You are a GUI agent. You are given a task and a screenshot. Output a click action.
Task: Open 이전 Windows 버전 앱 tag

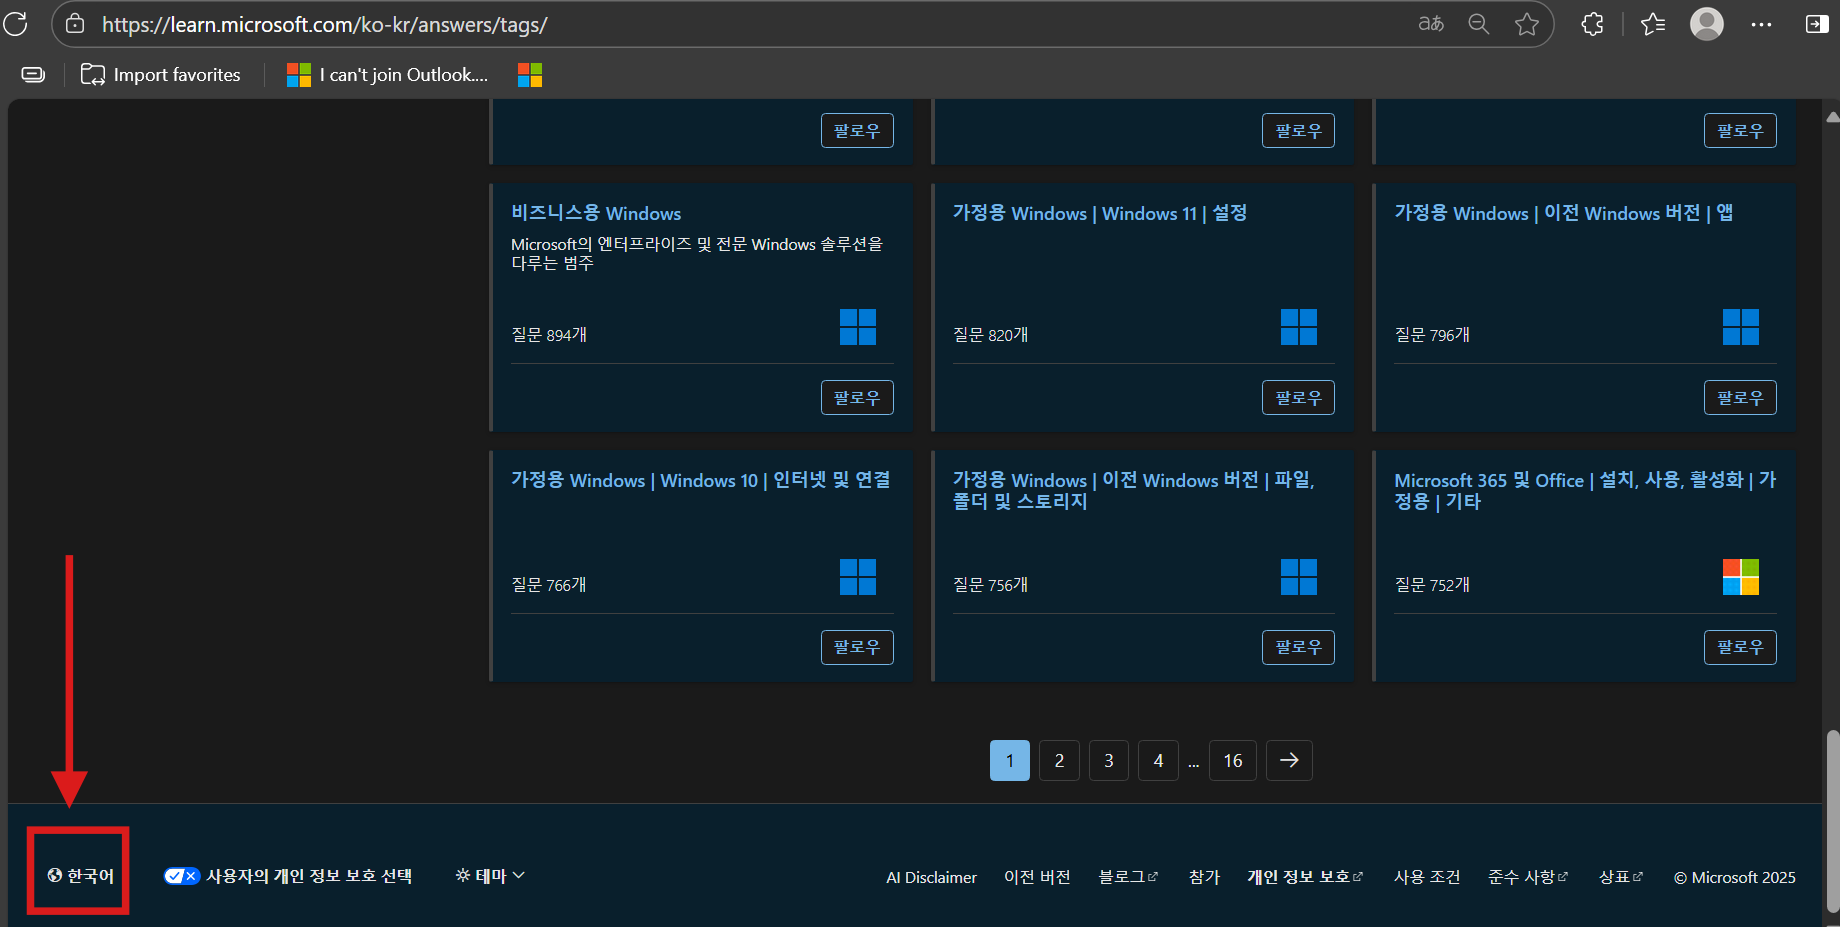tap(1564, 213)
